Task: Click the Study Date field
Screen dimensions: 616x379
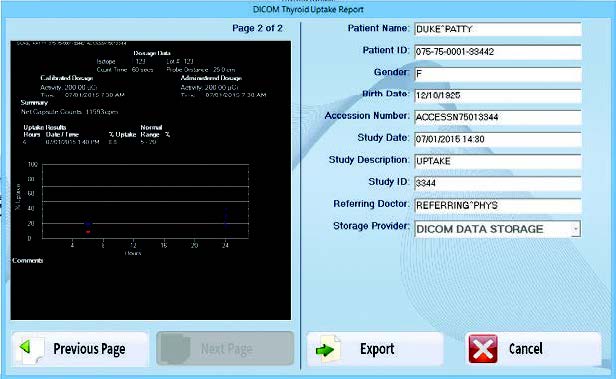Action: (497, 139)
